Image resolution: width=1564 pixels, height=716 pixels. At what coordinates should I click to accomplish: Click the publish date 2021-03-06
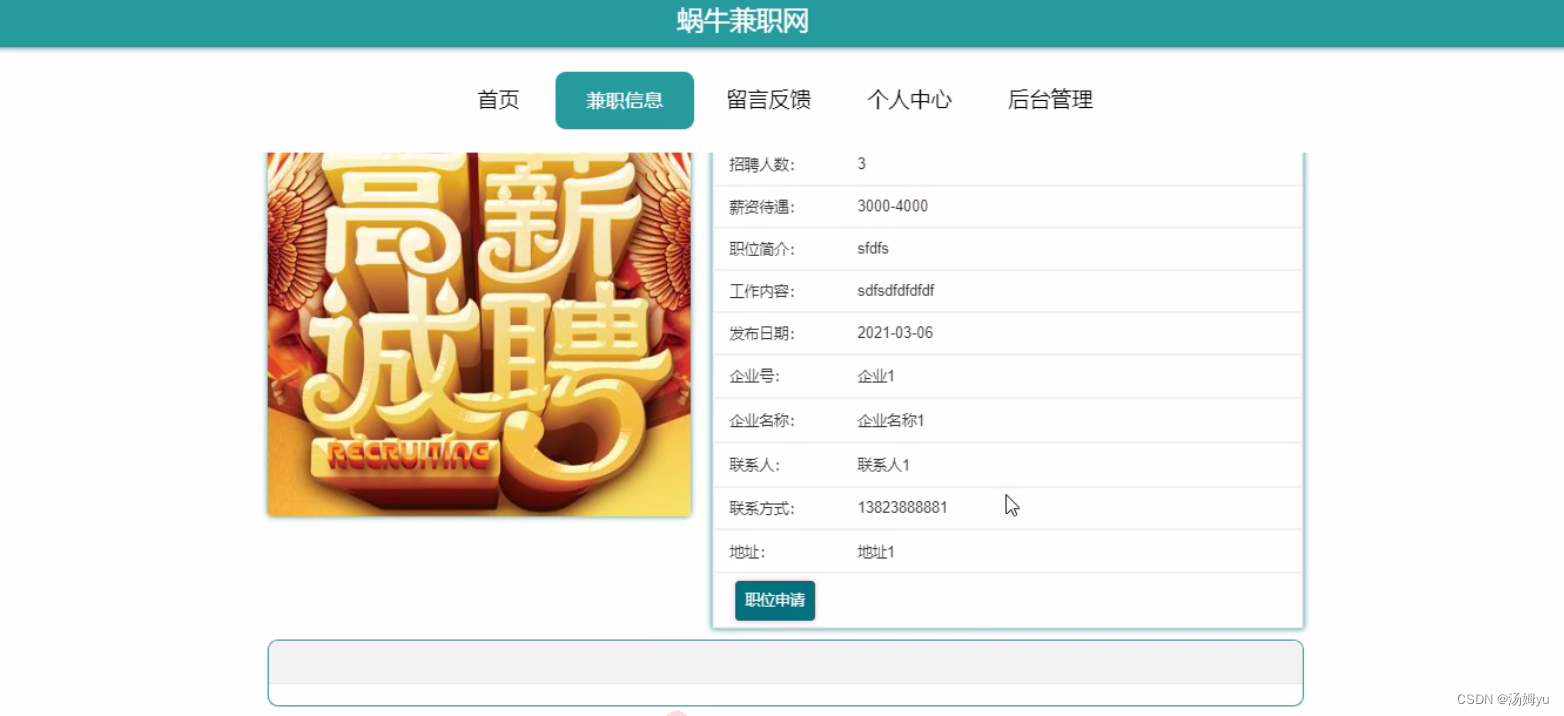coord(894,332)
